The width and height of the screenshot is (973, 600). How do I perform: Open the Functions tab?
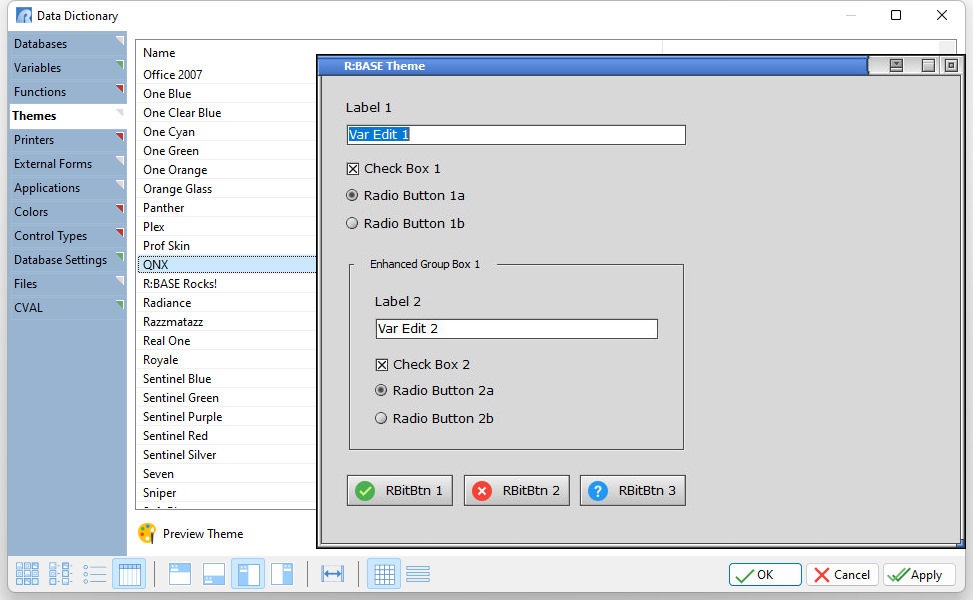coord(68,92)
